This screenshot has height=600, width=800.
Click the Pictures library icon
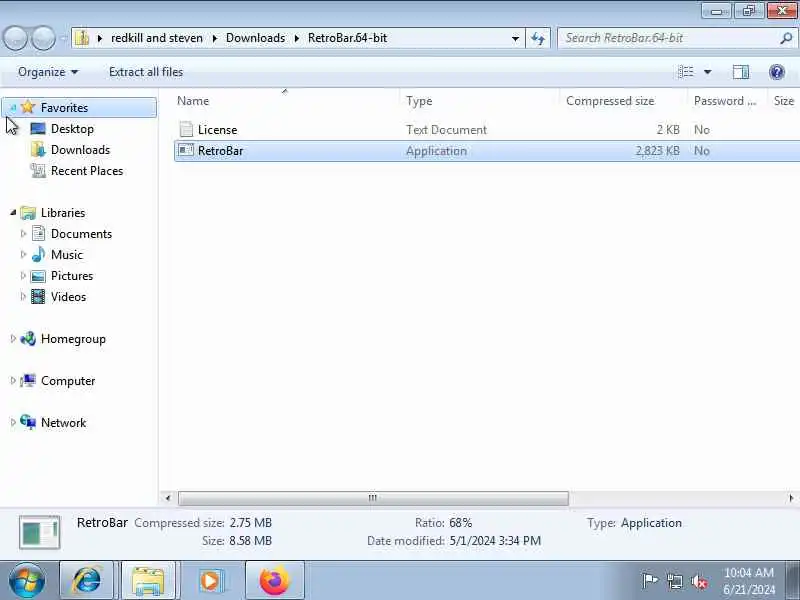point(38,276)
